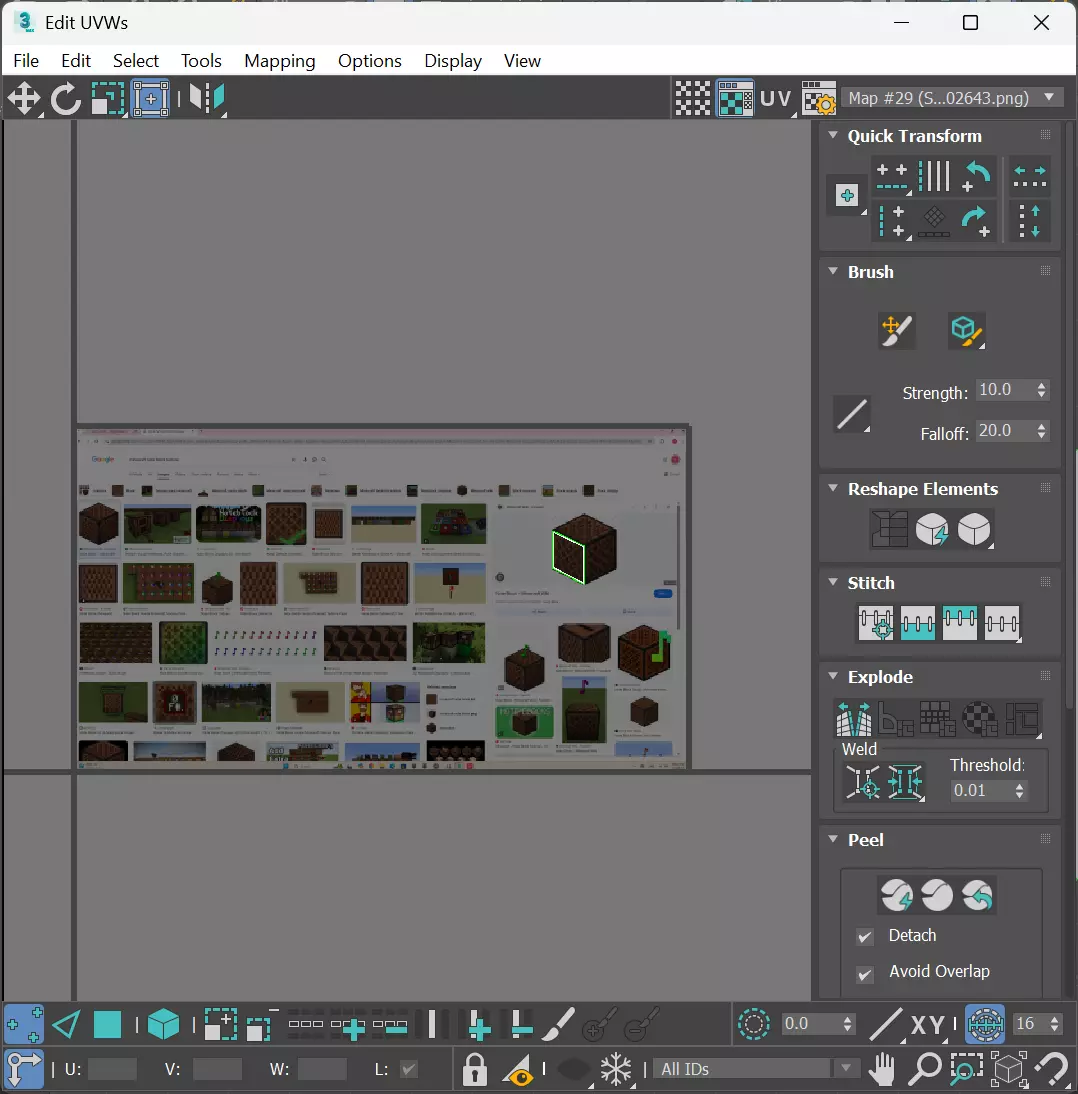Click the Linear Align vertical bars icon
Viewport: 1078px width, 1094px height.
coord(934,177)
